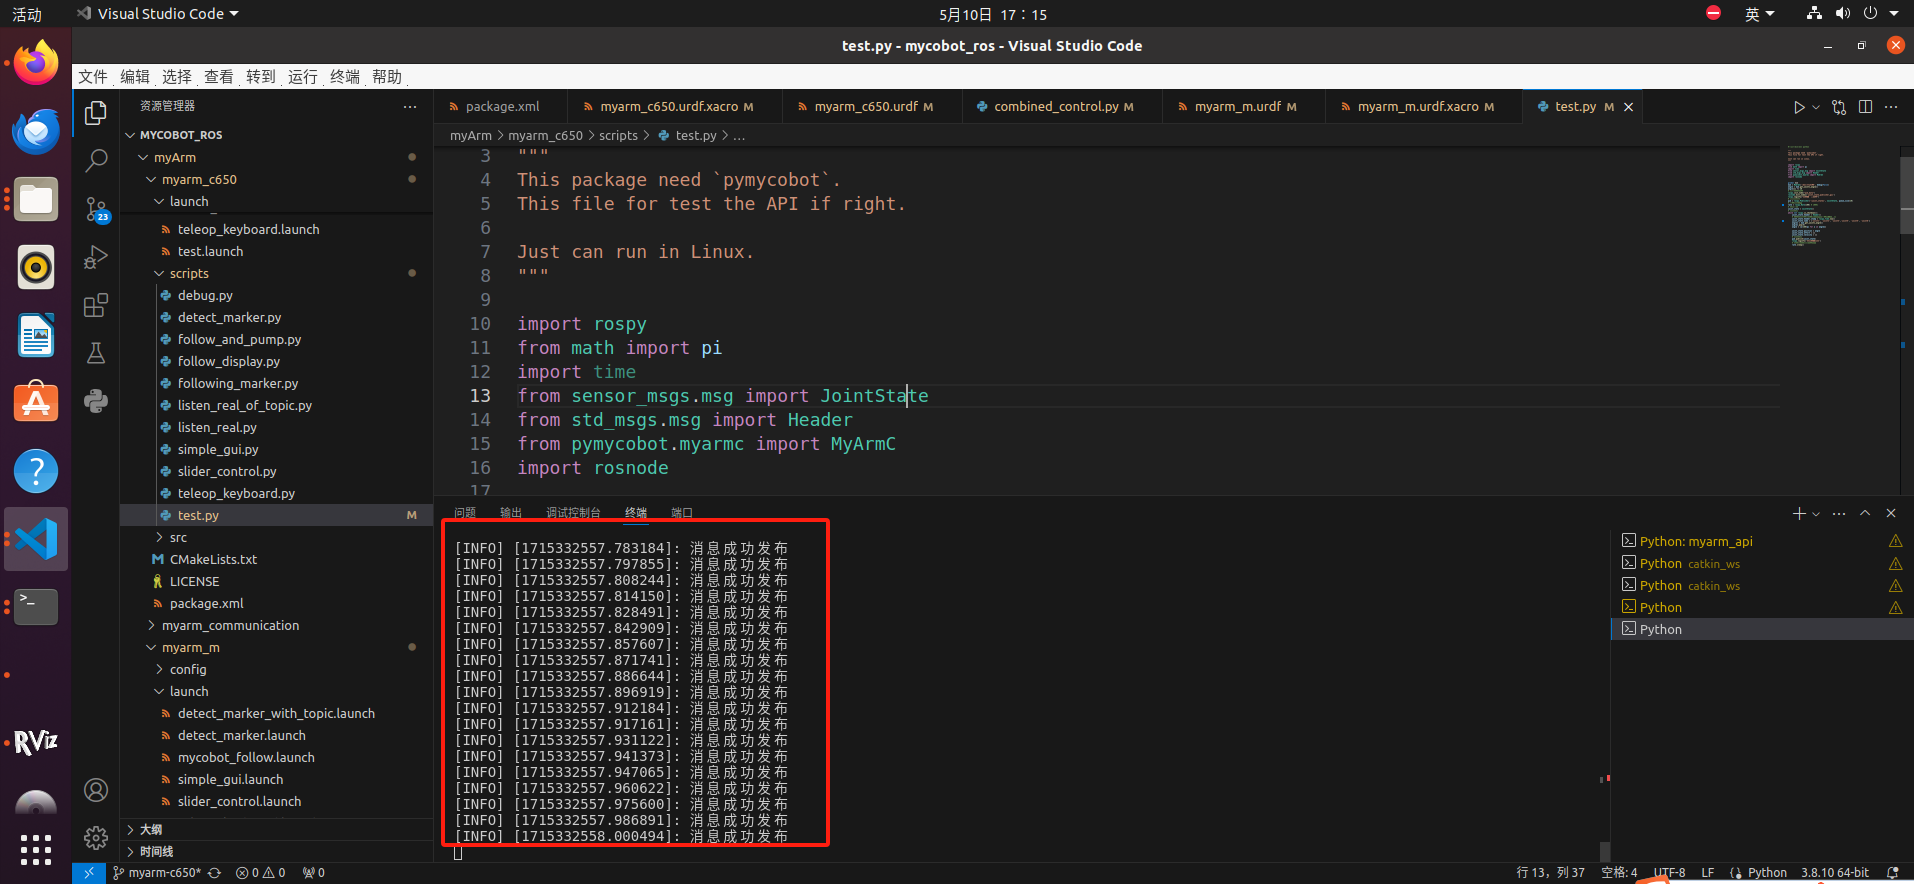Open Manage gear settings icon

click(96, 838)
